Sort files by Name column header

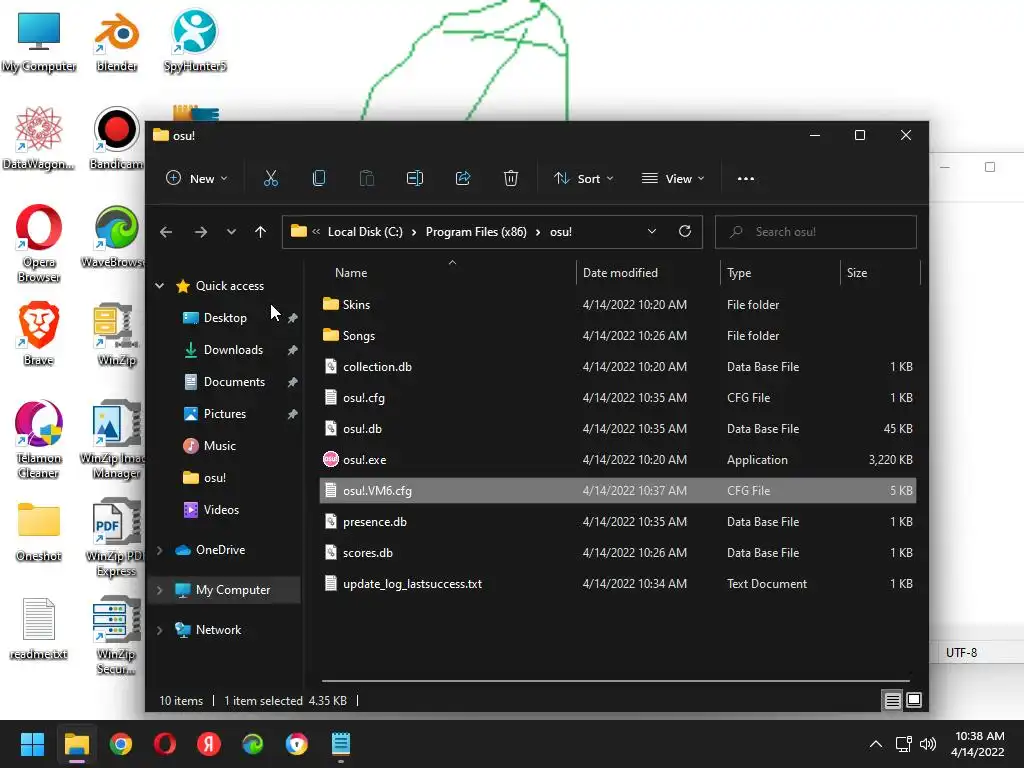tap(447, 273)
